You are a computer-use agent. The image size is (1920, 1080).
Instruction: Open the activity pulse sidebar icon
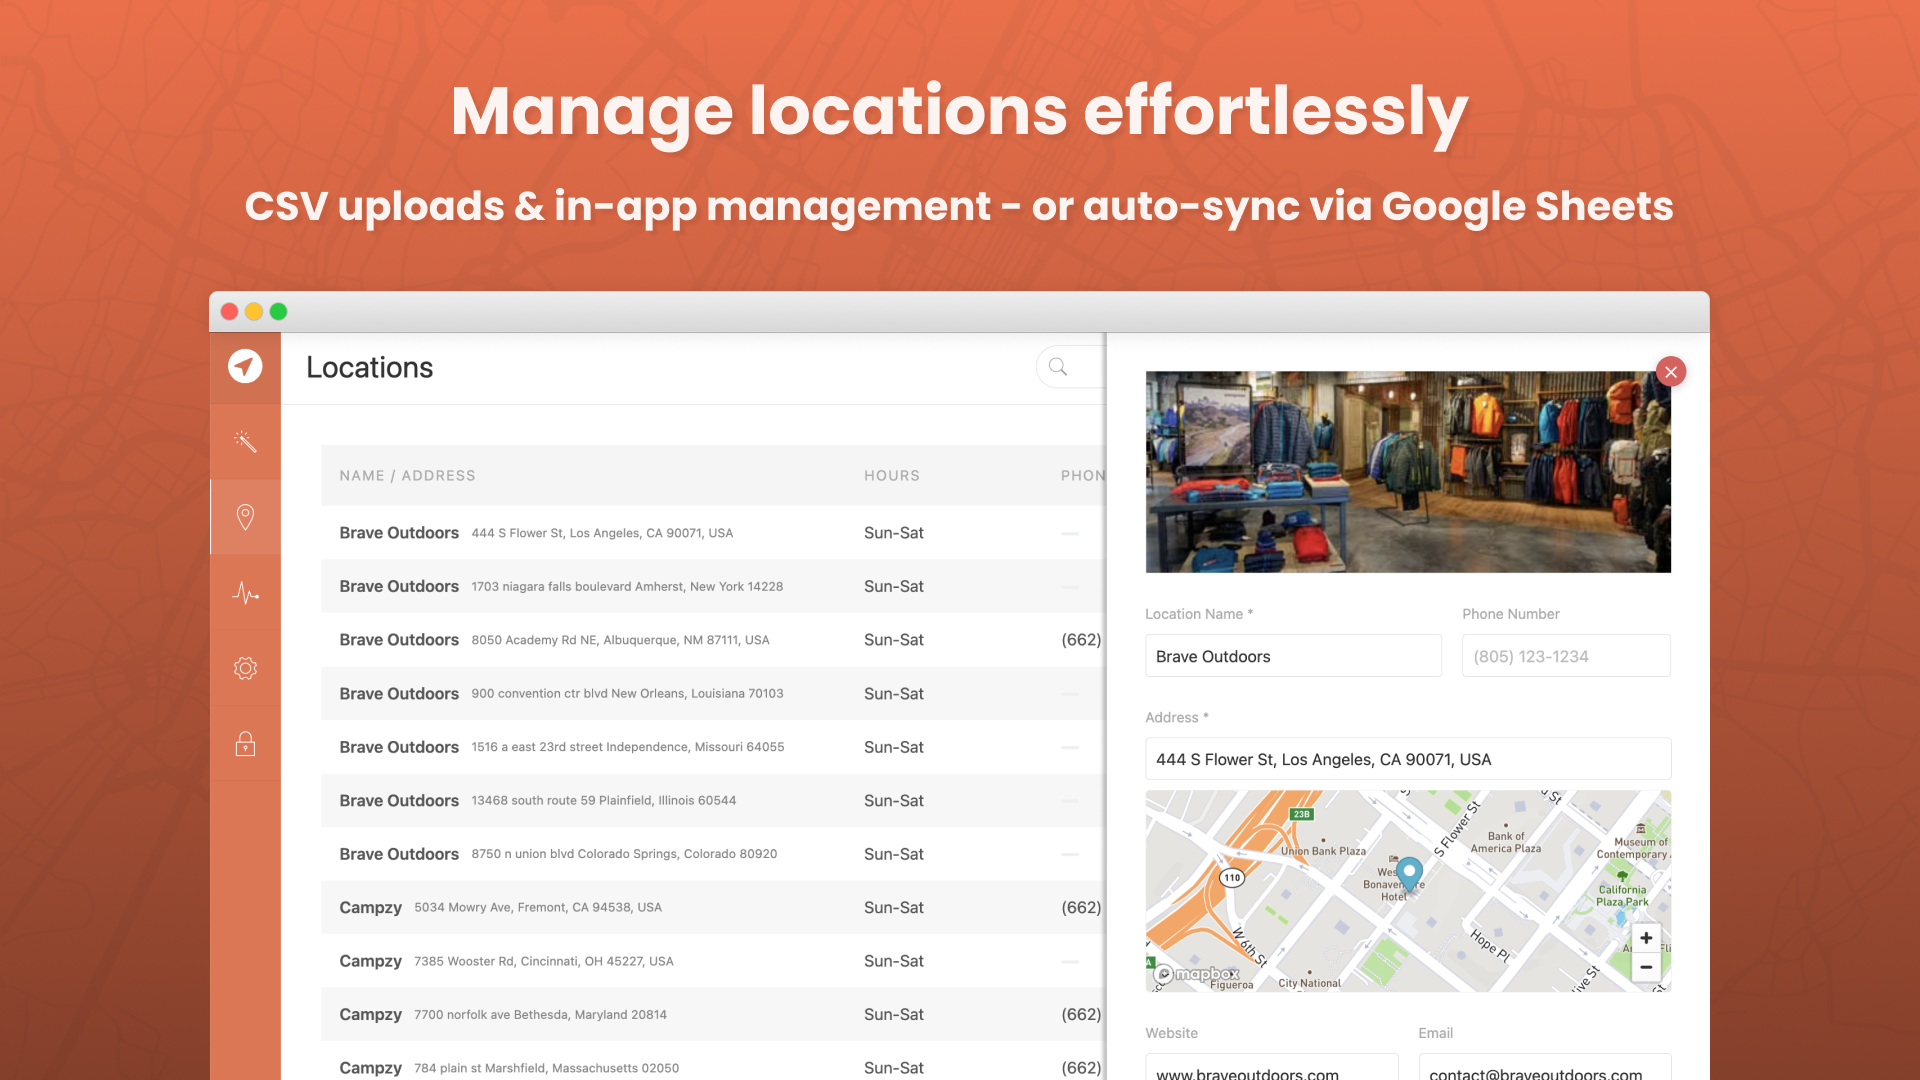click(245, 593)
